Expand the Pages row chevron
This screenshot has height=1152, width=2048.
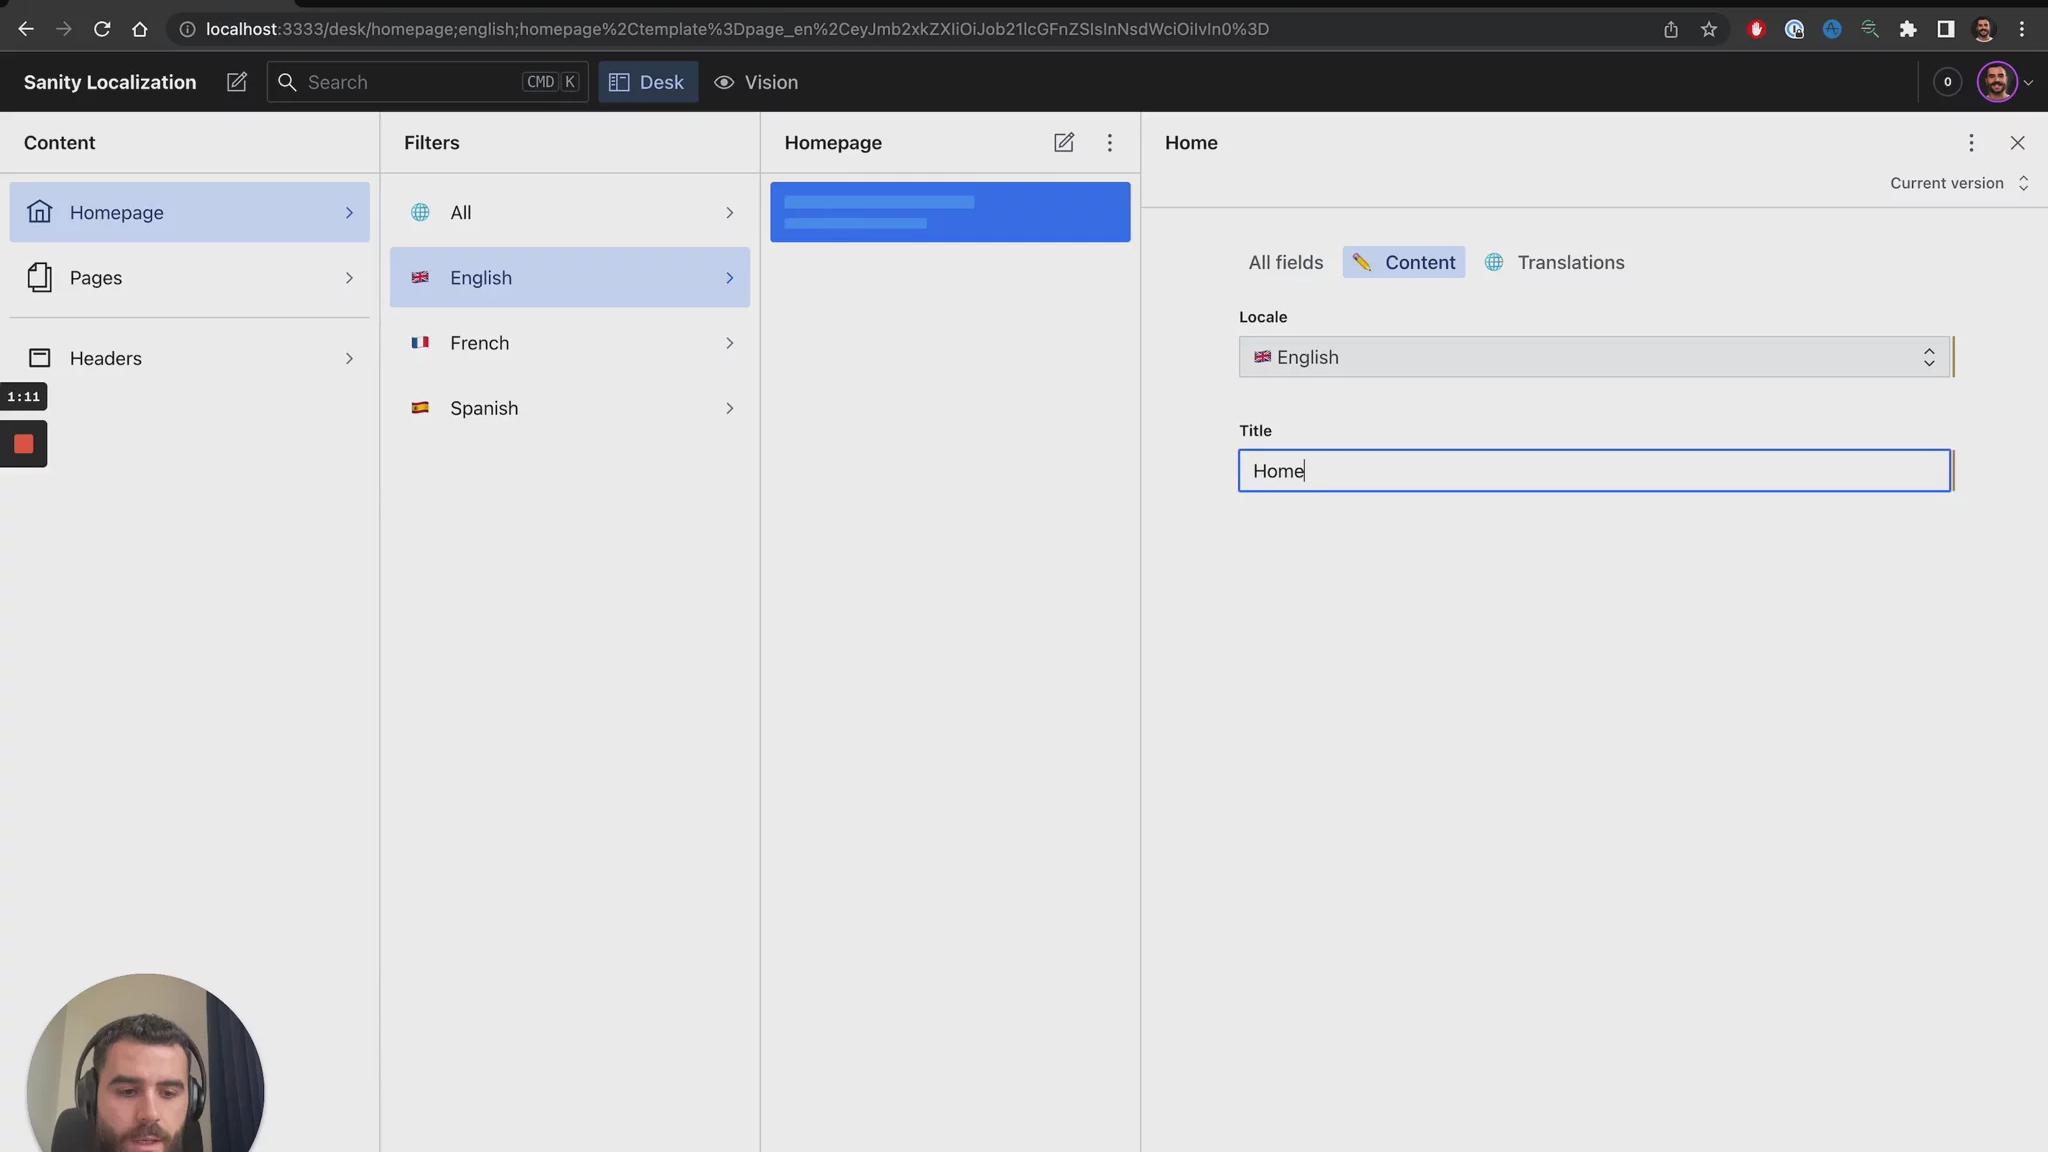(349, 277)
